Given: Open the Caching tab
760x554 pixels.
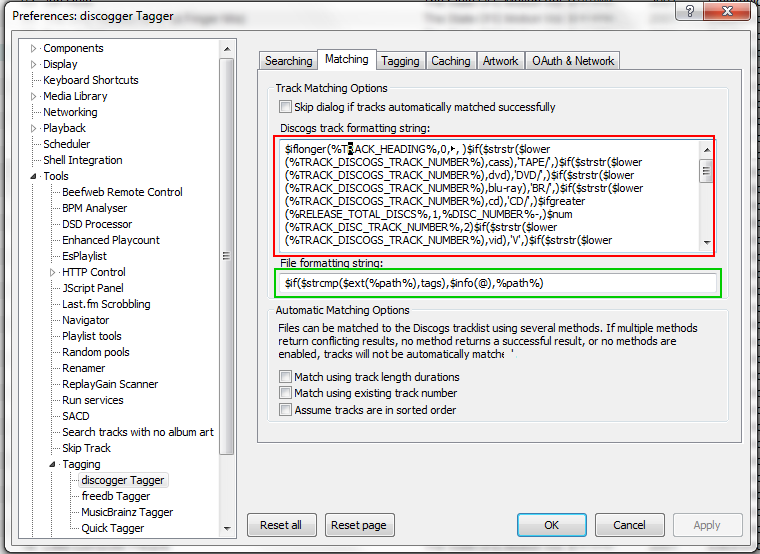Looking at the screenshot, I should (451, 61).
